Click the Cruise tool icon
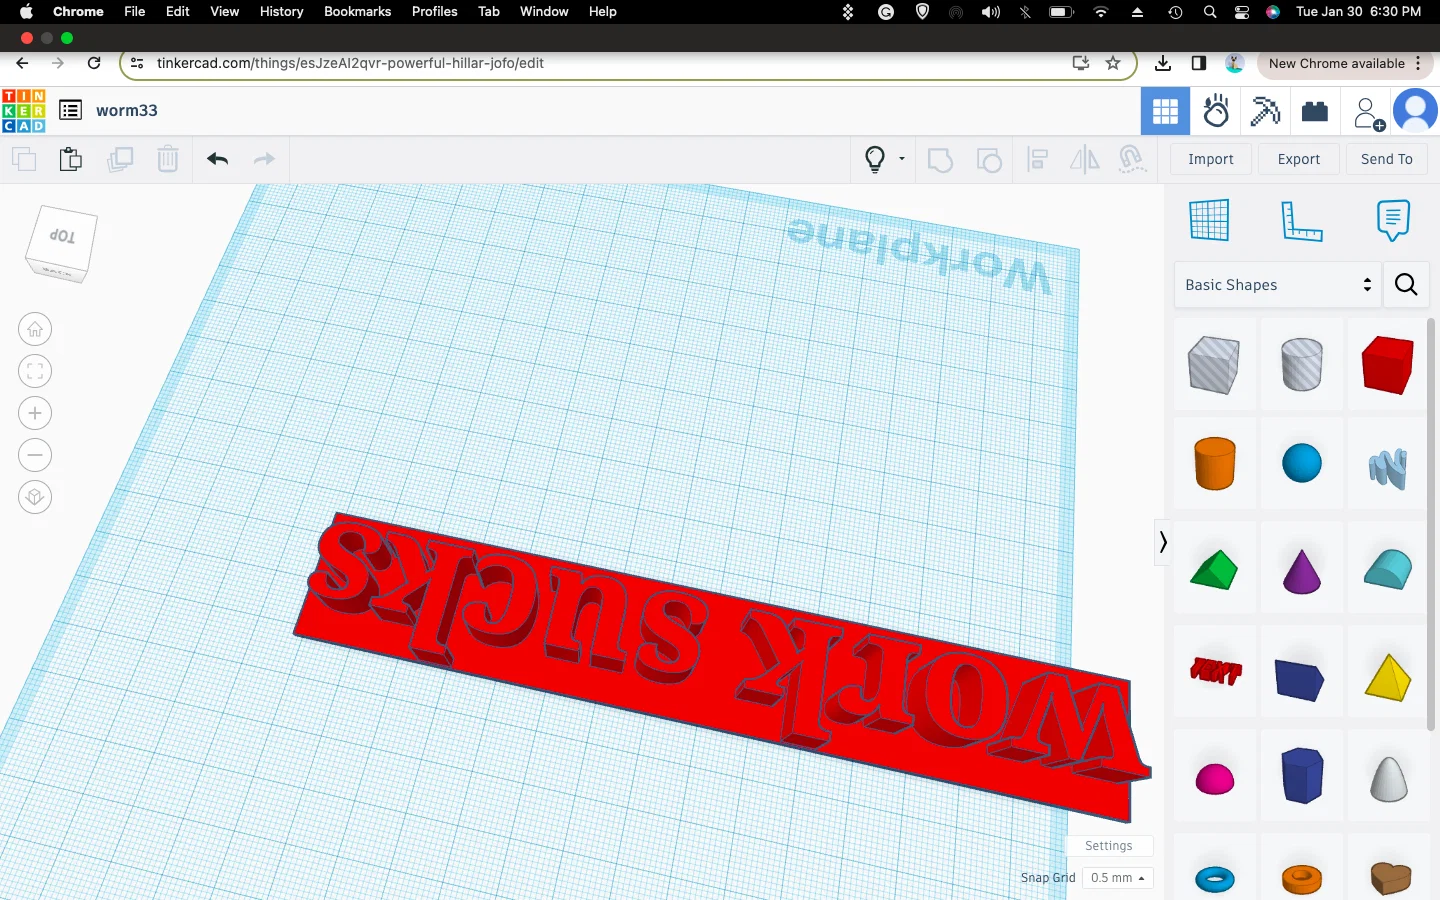This screenshot has width=1440, height=900. [1132, 159]
